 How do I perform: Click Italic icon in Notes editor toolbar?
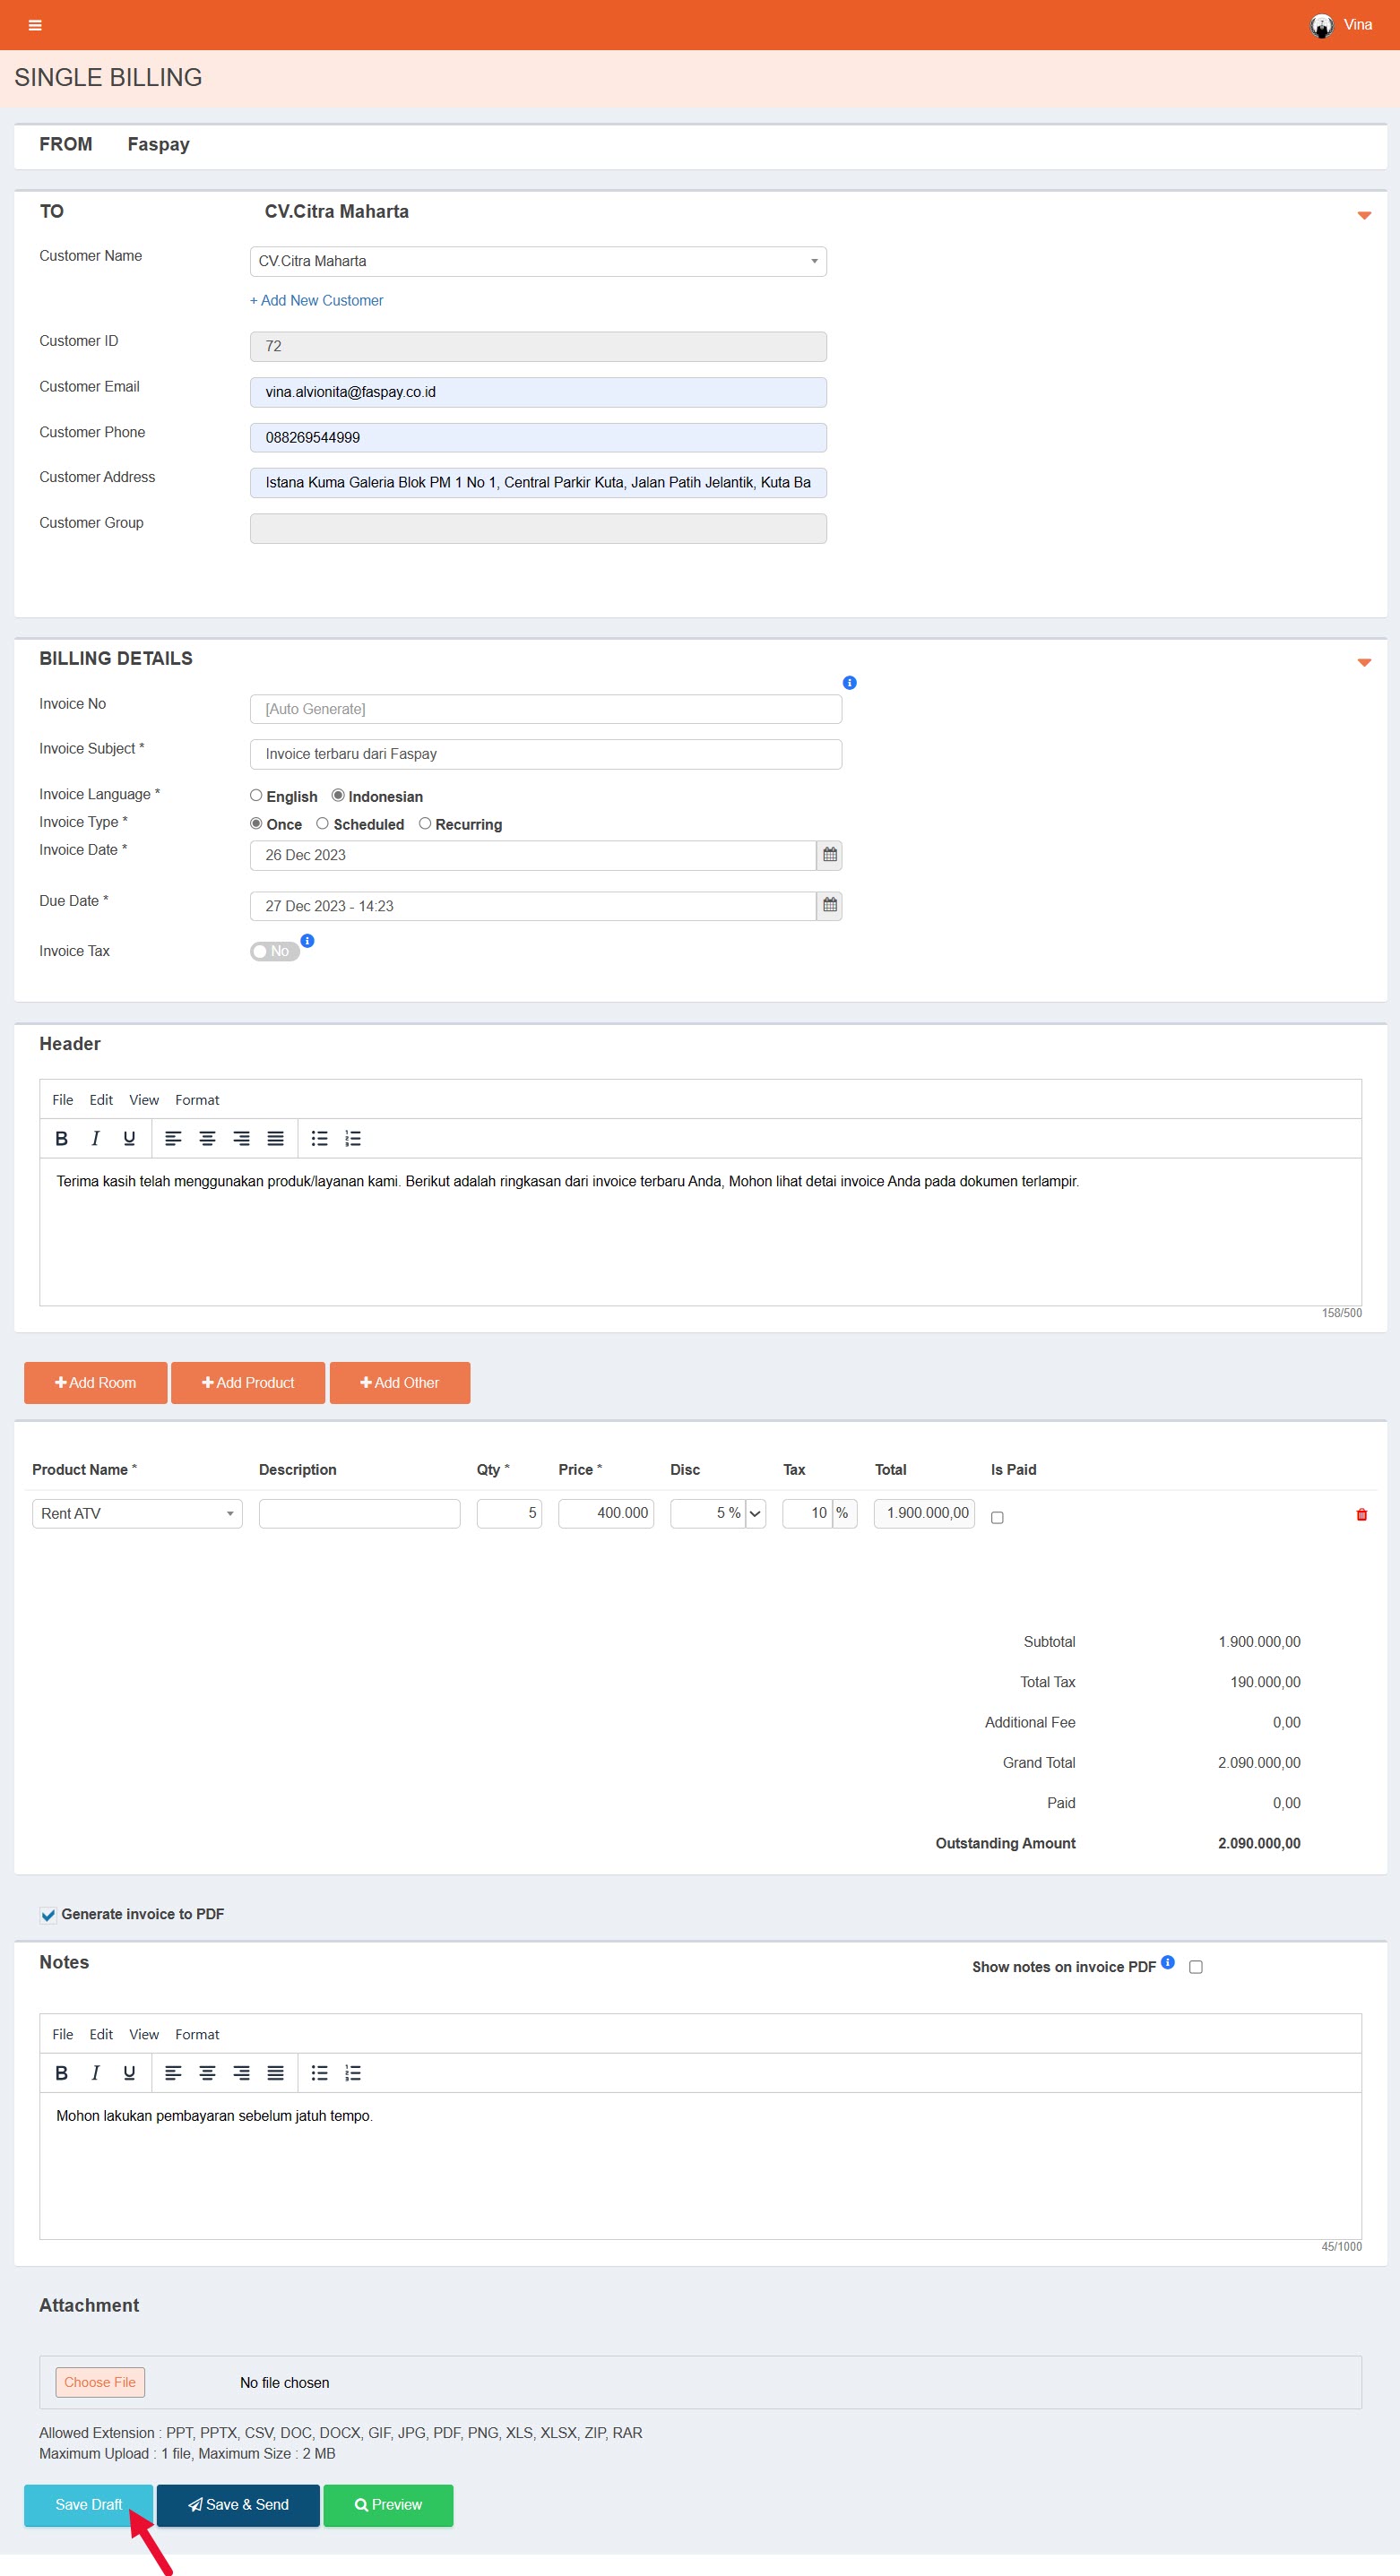(x=95, y=2073)
